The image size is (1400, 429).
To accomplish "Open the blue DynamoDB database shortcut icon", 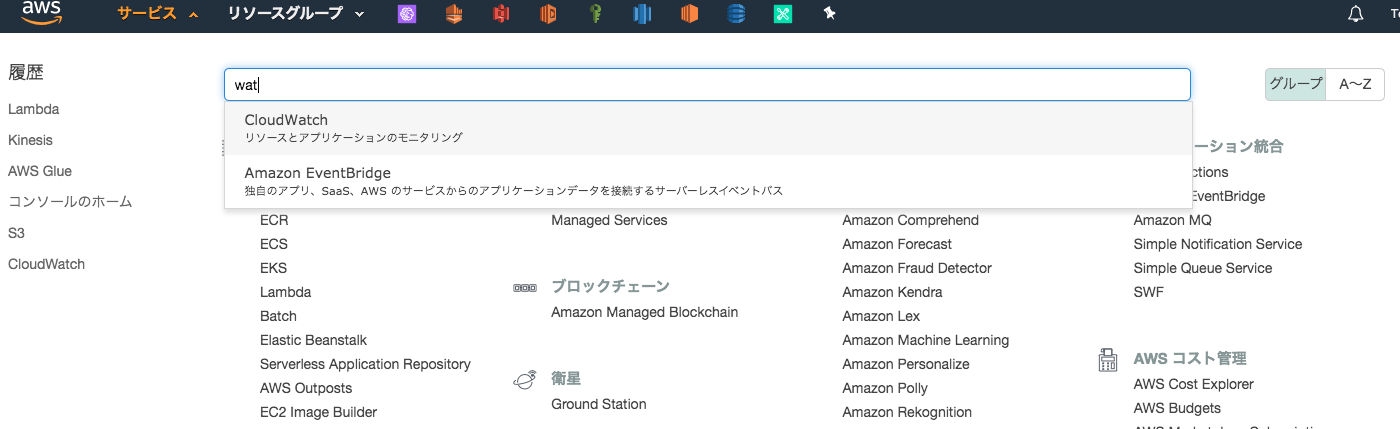I will (736, 14).
